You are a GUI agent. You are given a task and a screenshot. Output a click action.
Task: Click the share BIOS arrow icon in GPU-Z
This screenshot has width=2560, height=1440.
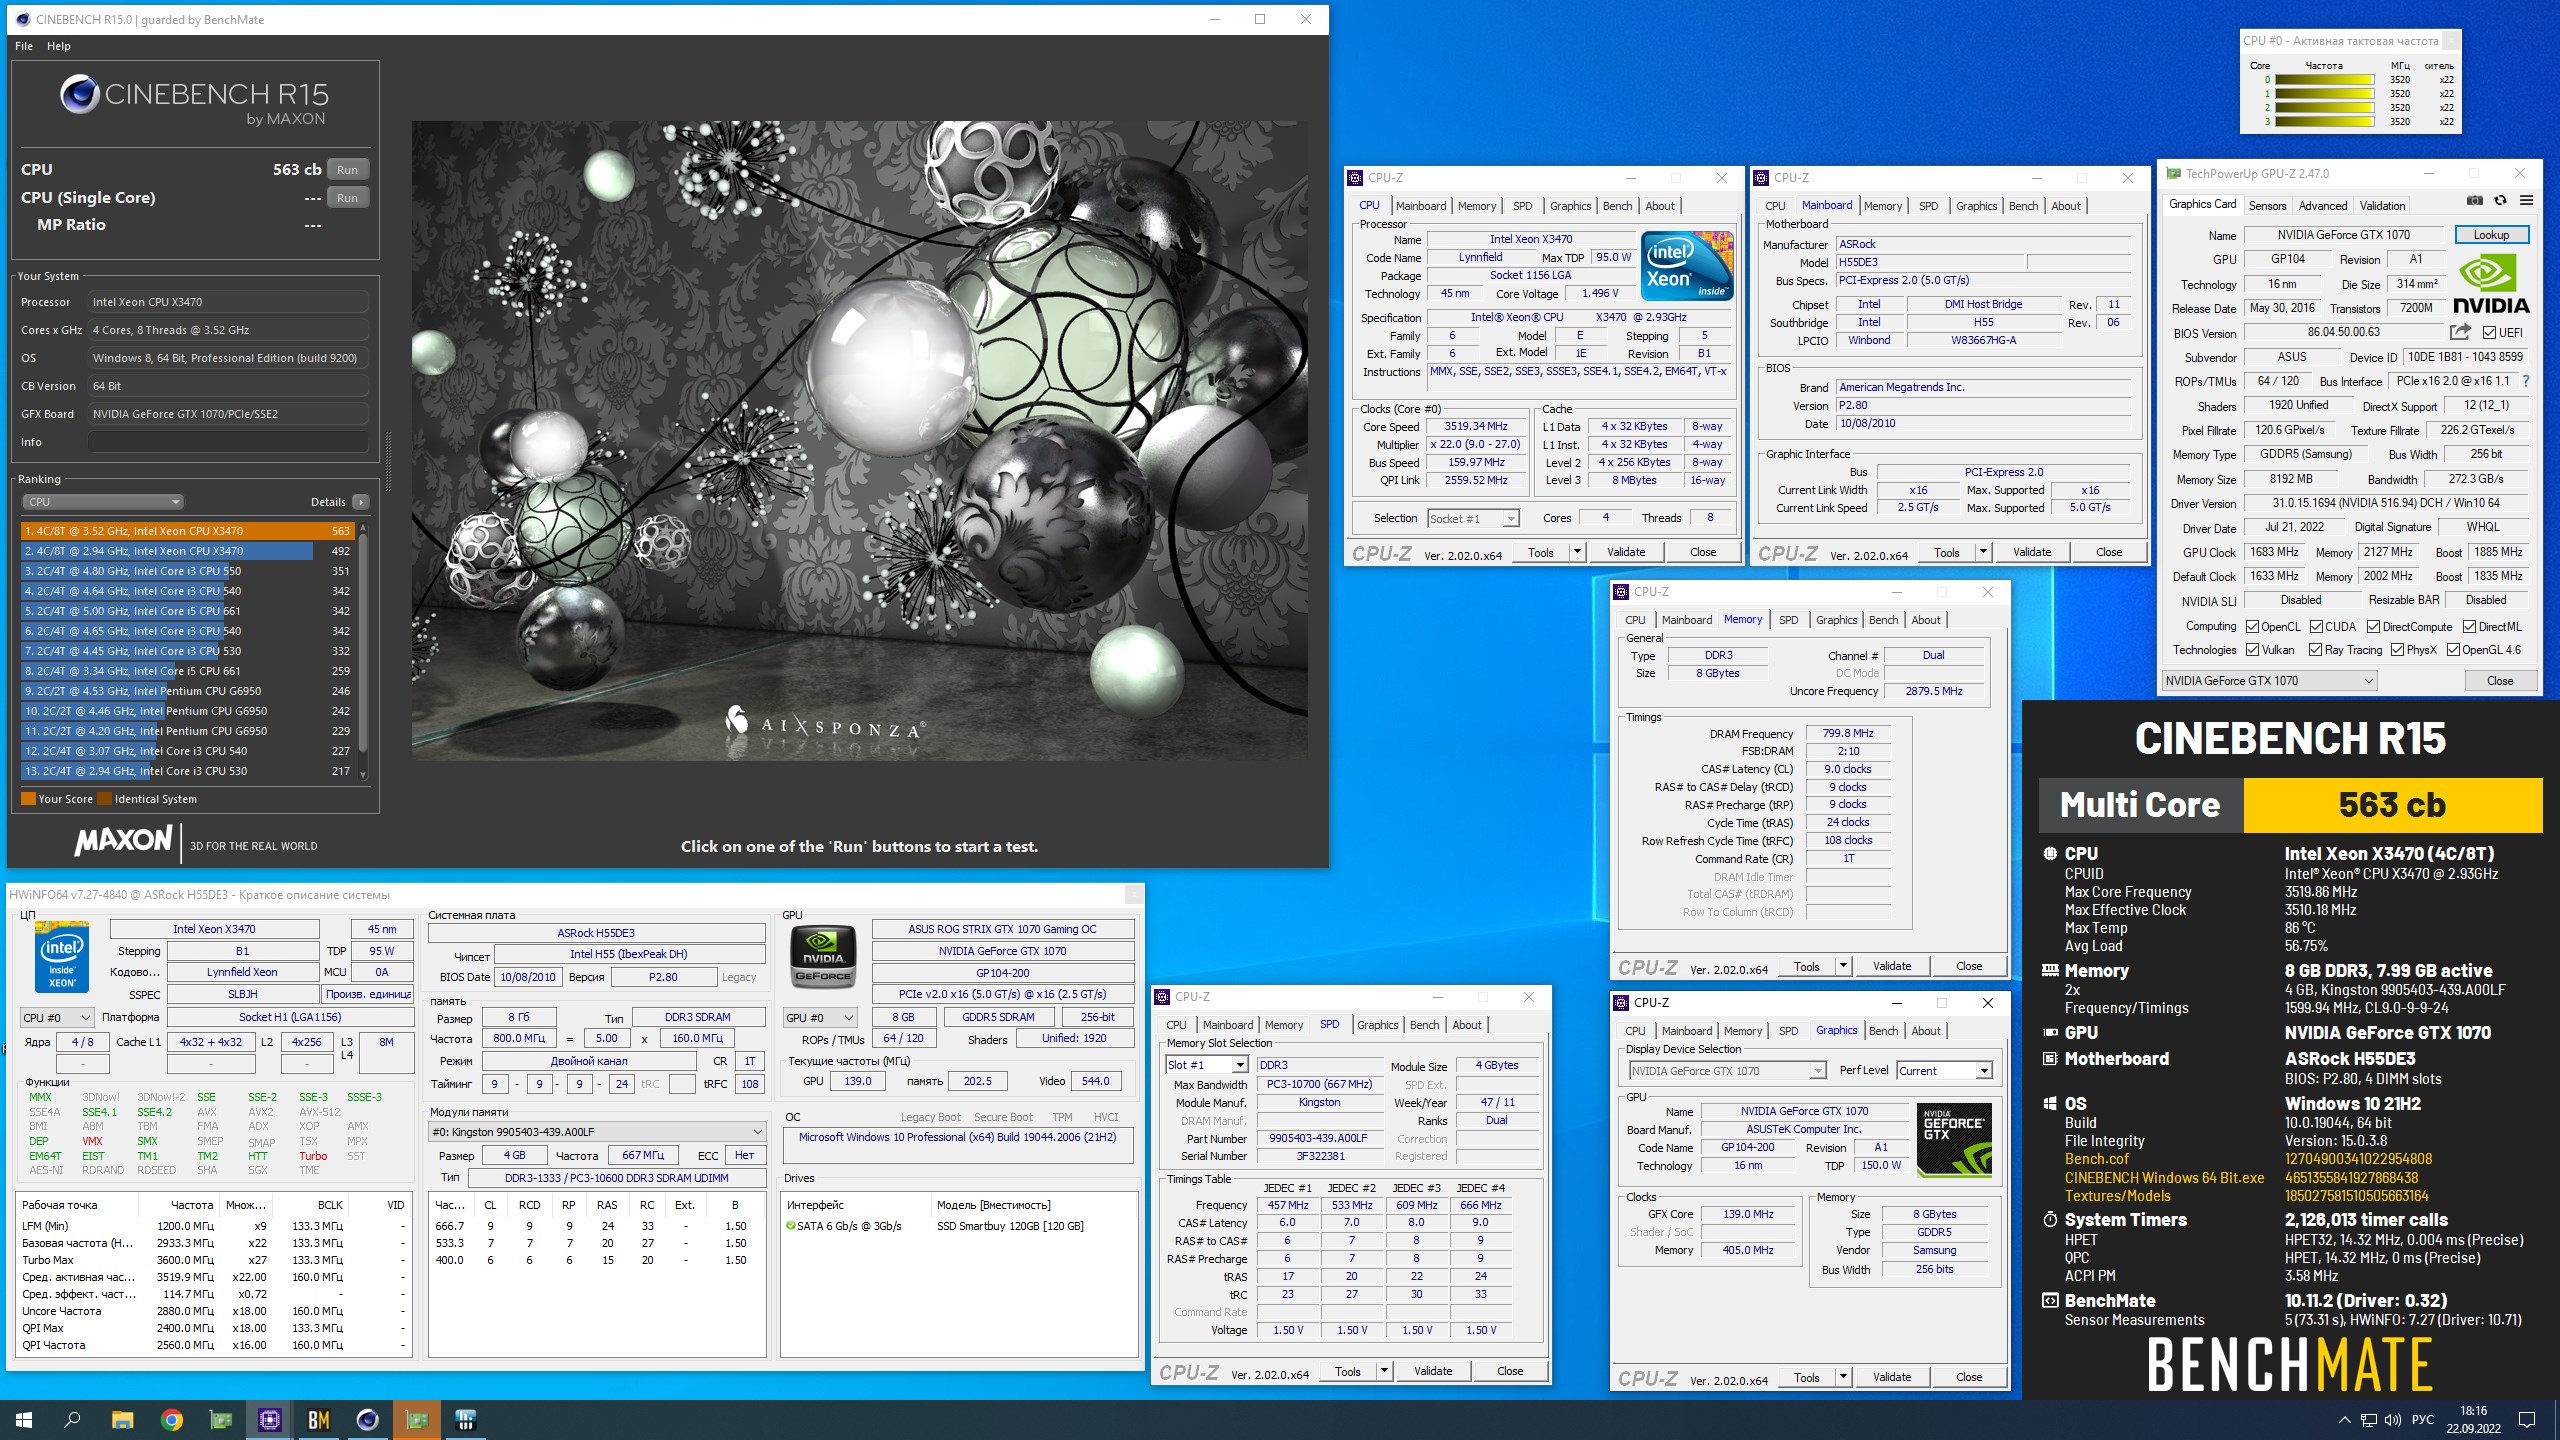coord(2461,332)
